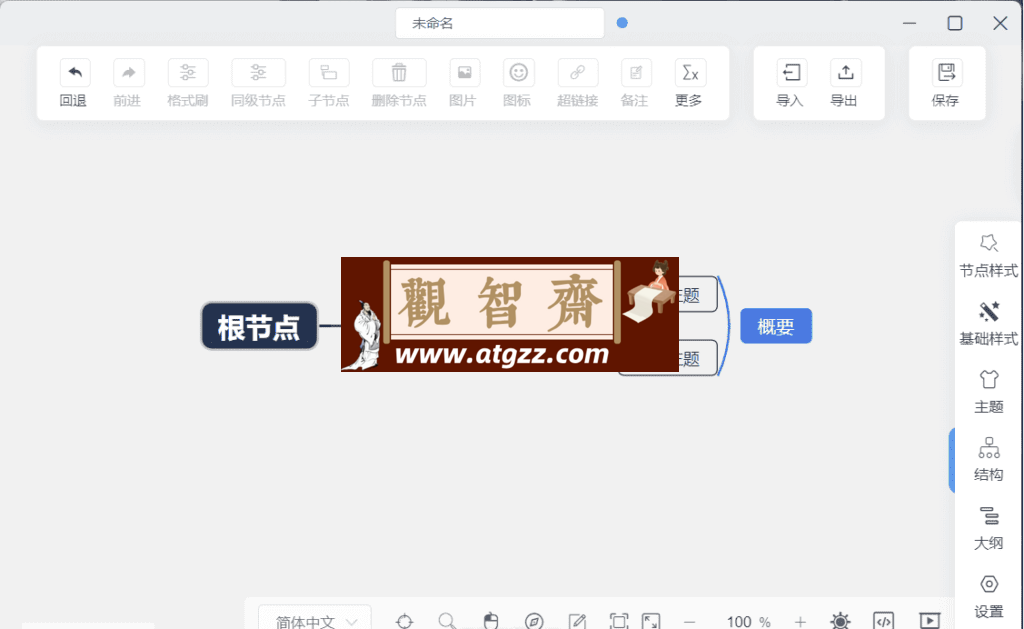Click the 导入 import icon
The height and width of the screenshot is (629, 1024).
pos(792,73)
